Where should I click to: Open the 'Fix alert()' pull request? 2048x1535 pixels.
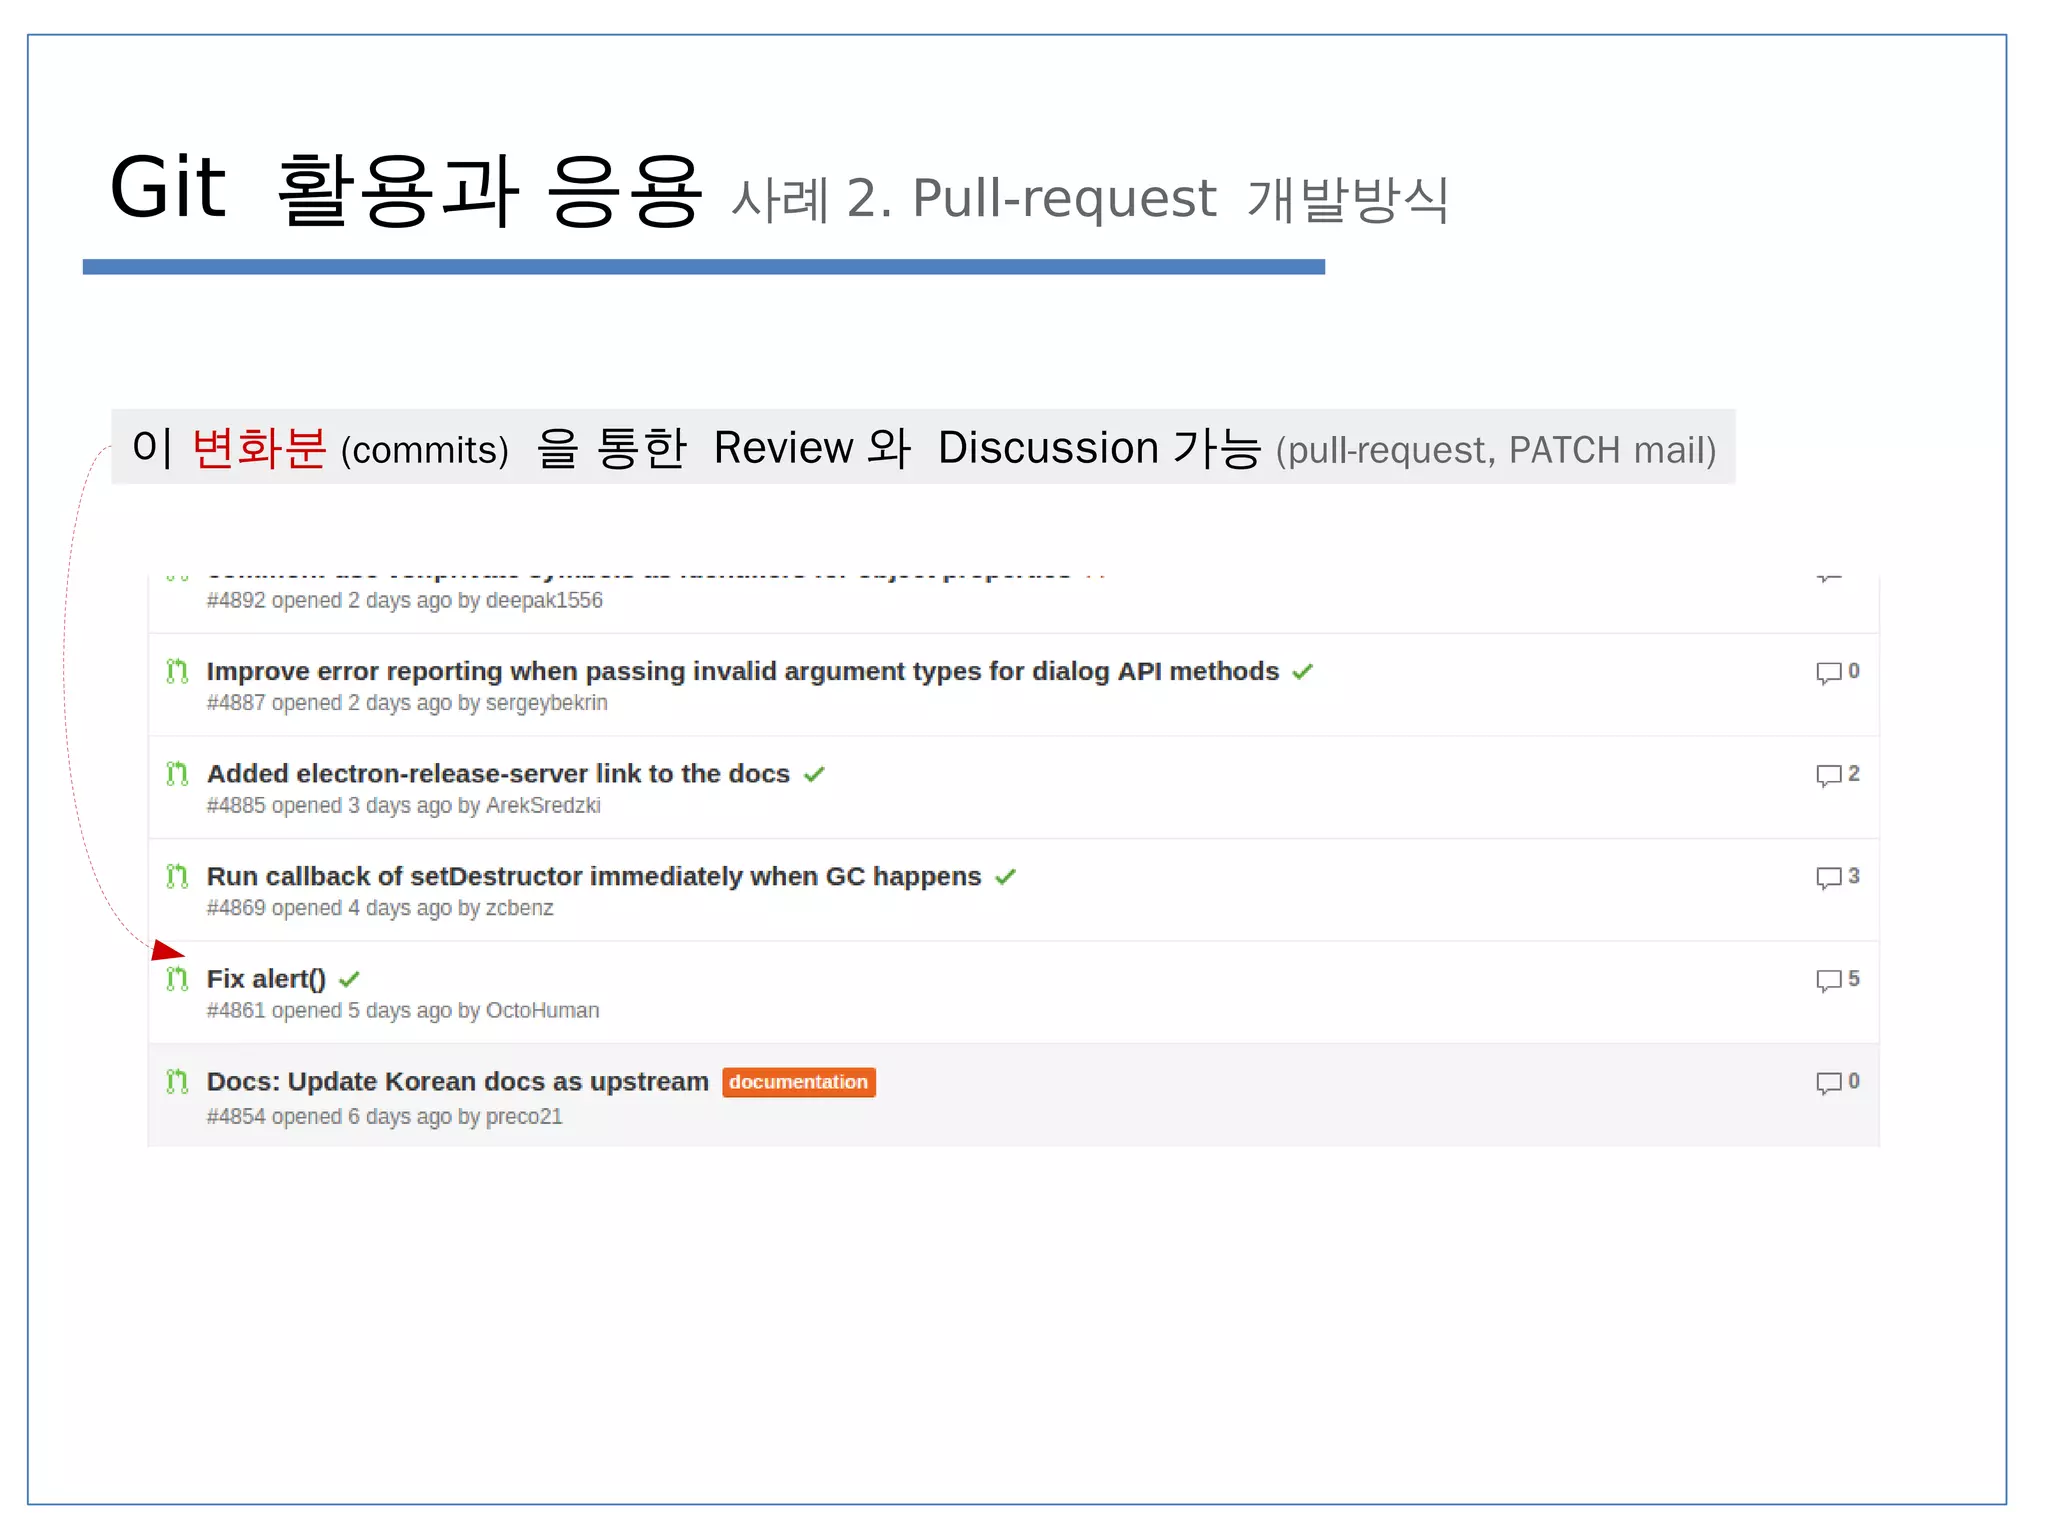(266, 979)
